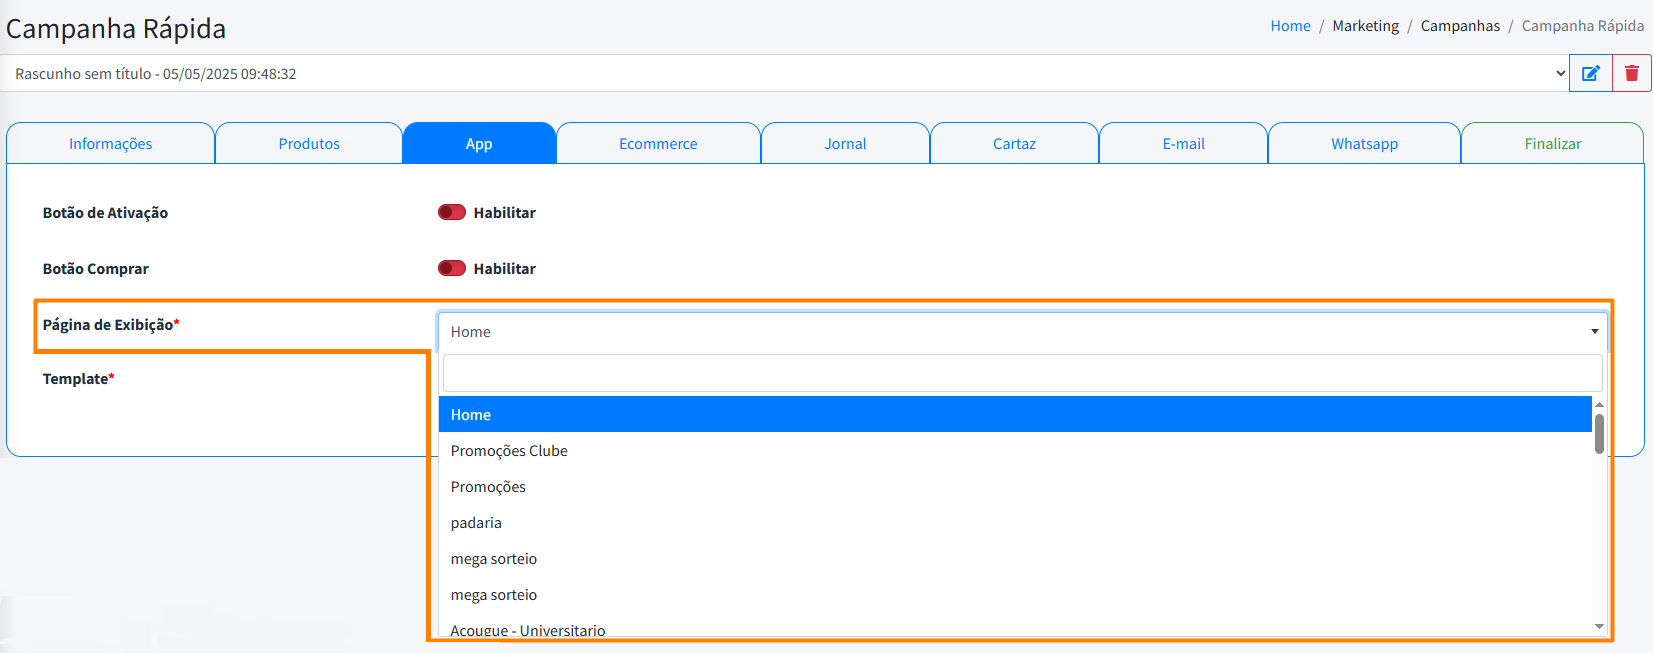Viewport: 1653px width, 653px height.
Task: Switch to the Informações tab
Action: pos(110,144)
